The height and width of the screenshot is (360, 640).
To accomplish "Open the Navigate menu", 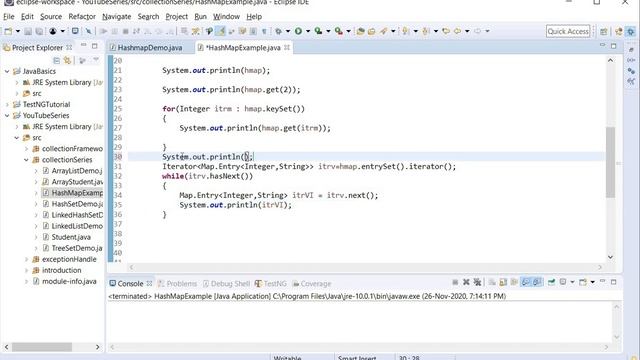I will tap(116, 17).
